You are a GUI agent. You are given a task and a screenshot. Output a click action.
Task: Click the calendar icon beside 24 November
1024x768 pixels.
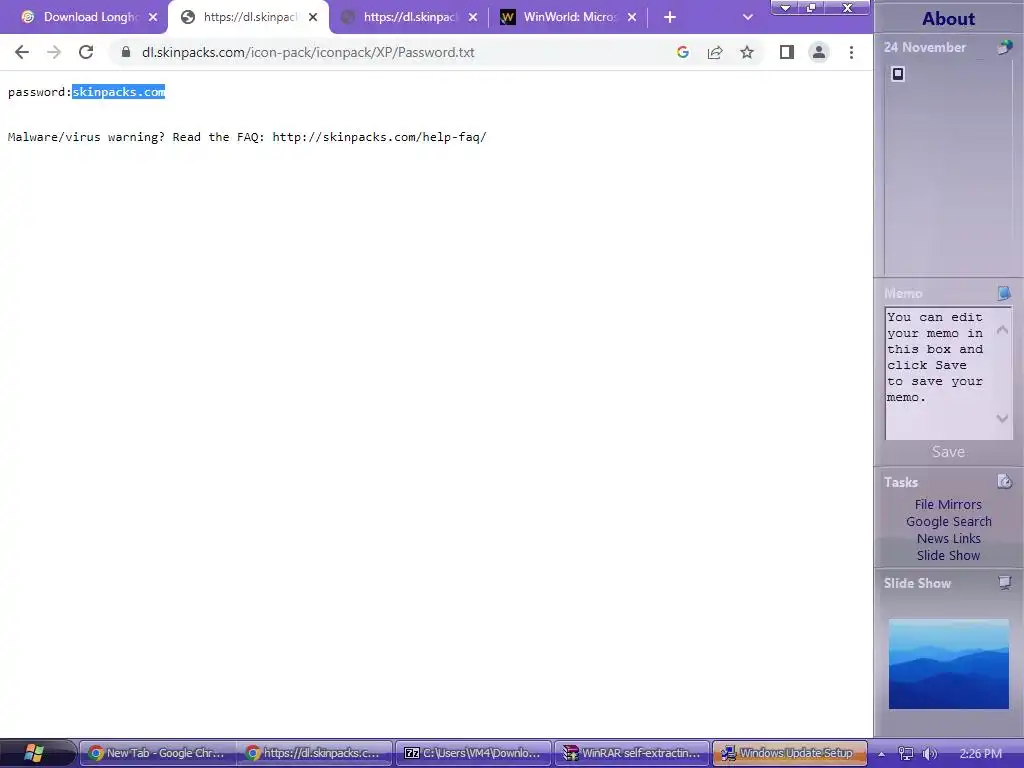click(x=1004, y=47)
